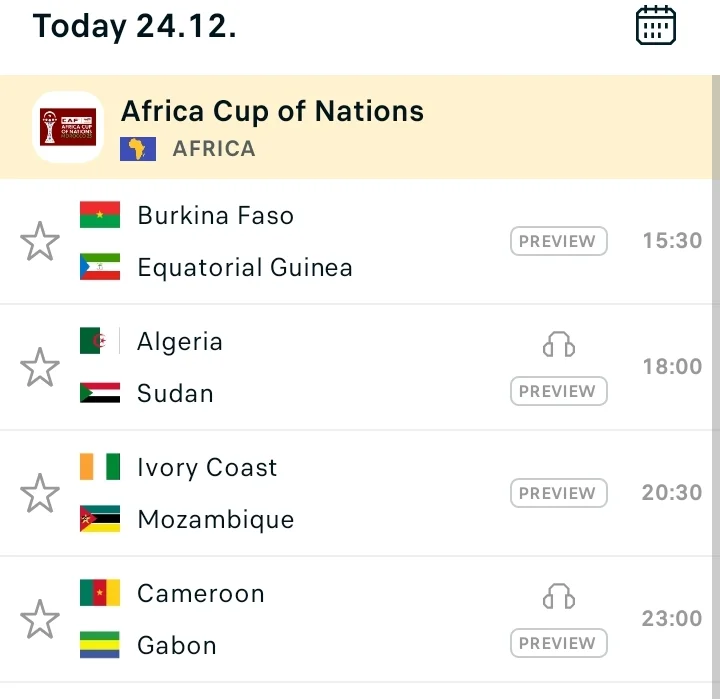720x699 pixels.
Task: Toggle favorite star for Ivory Coast match
Action: pyautogui.click(x=40, y=494)
